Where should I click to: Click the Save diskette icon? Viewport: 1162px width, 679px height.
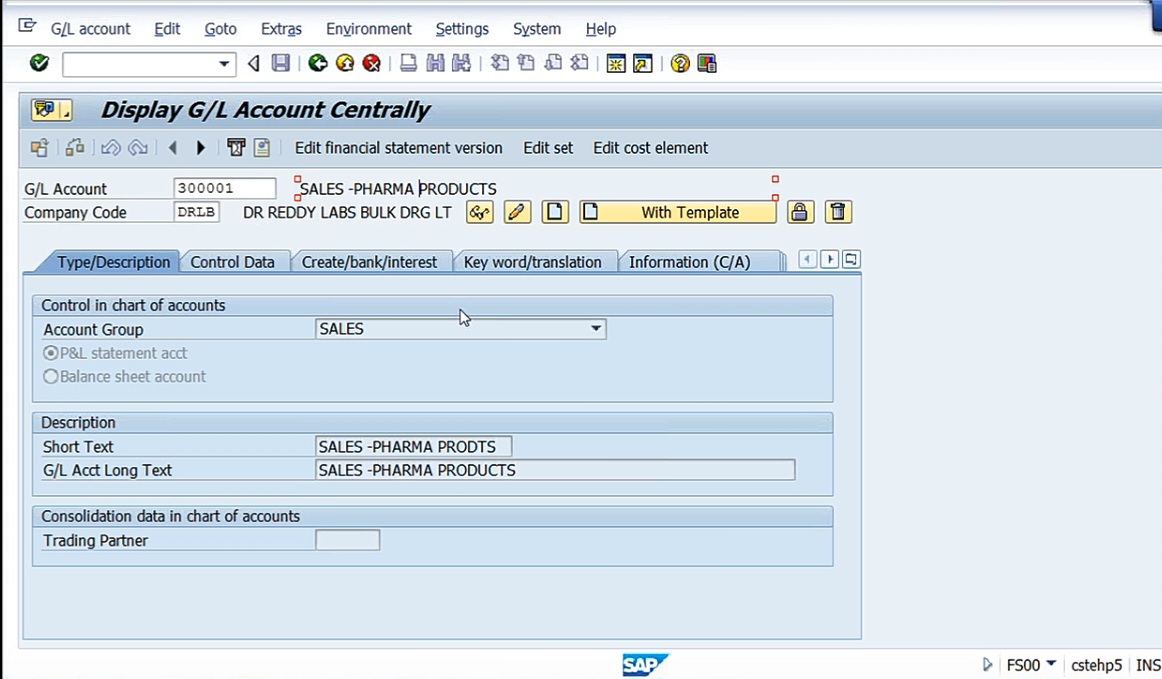(281, 63)
